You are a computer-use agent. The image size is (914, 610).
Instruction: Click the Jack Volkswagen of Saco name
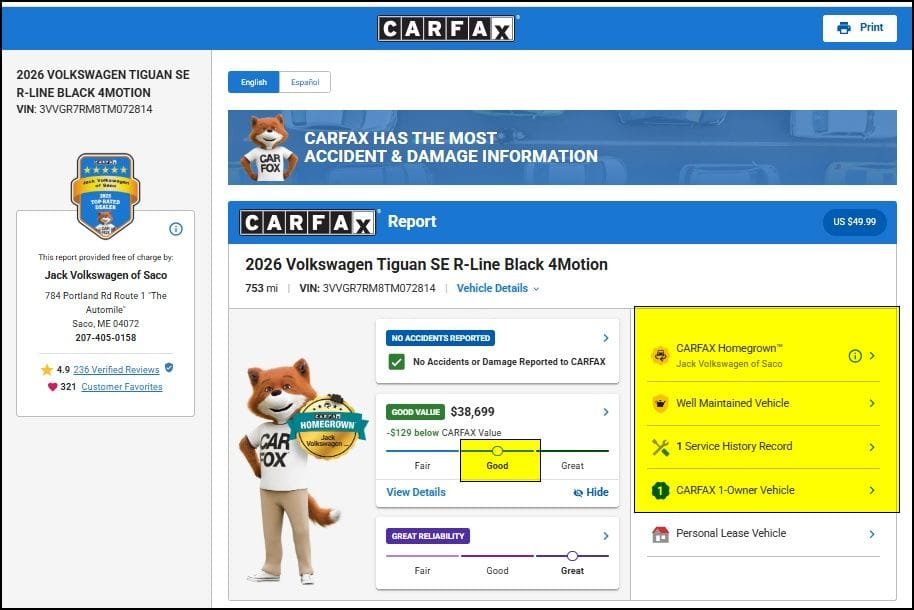pyautogui.click(x=106, y=275)
